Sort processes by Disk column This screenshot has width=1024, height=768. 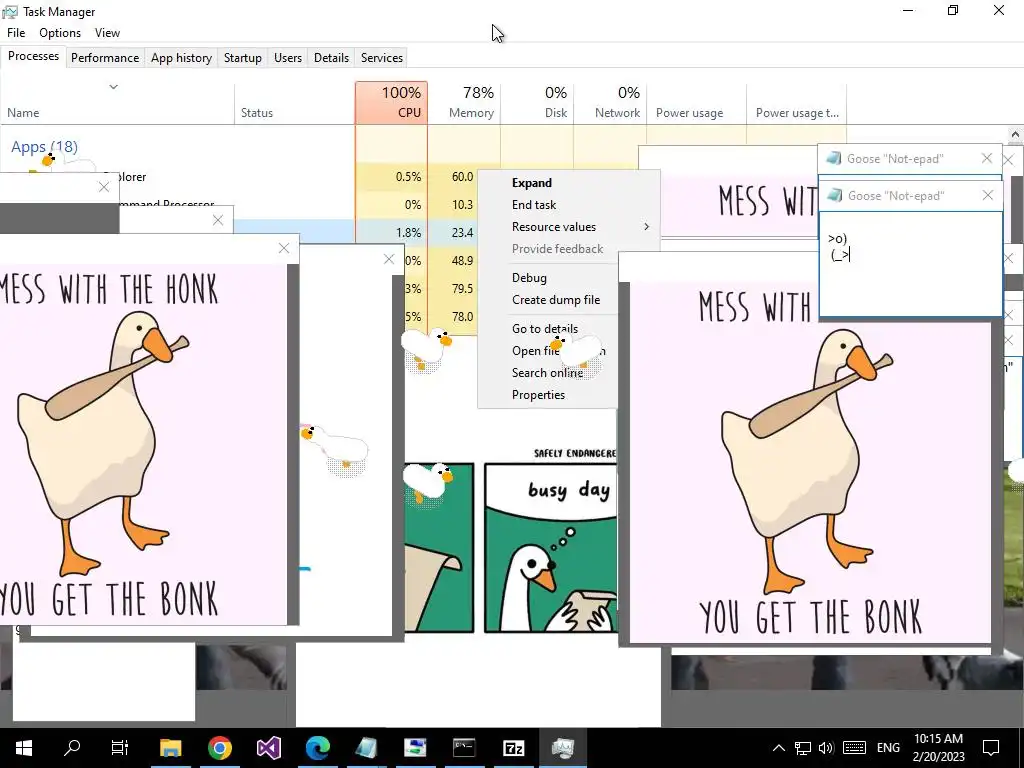(537, 103)
